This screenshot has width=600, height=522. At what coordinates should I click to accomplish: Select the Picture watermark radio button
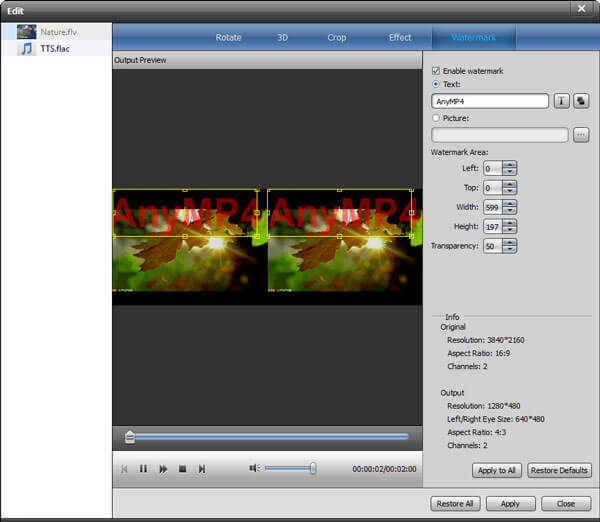436,118
